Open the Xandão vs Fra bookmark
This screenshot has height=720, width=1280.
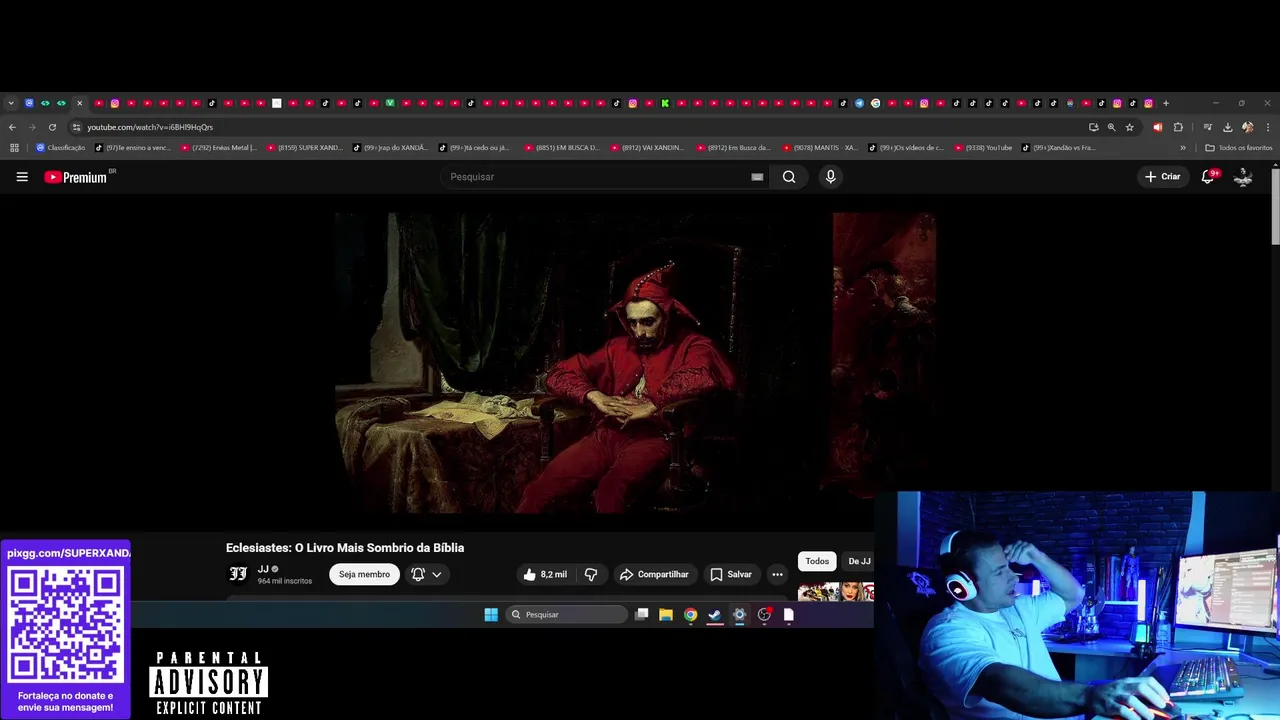(x=1058, y=148)
